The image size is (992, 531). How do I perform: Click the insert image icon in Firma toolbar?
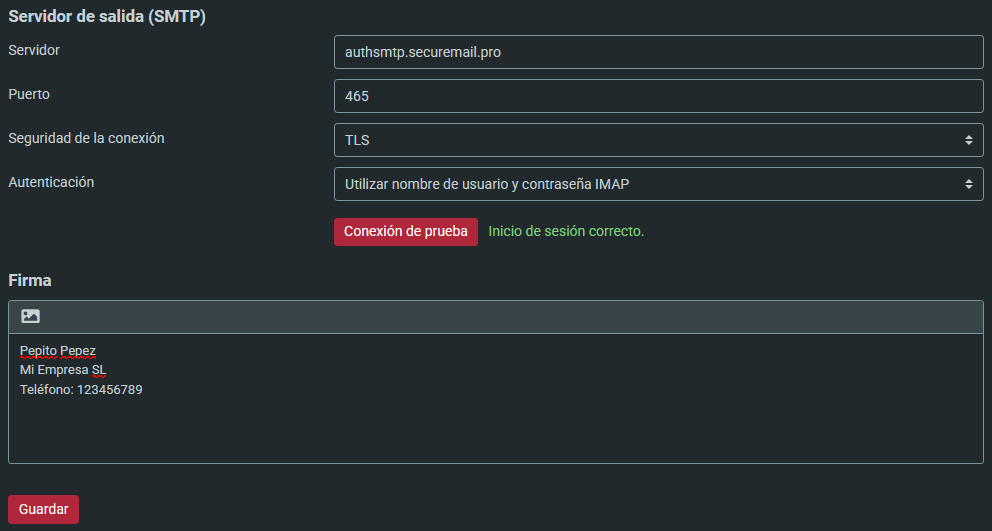[x=30, y=316]
